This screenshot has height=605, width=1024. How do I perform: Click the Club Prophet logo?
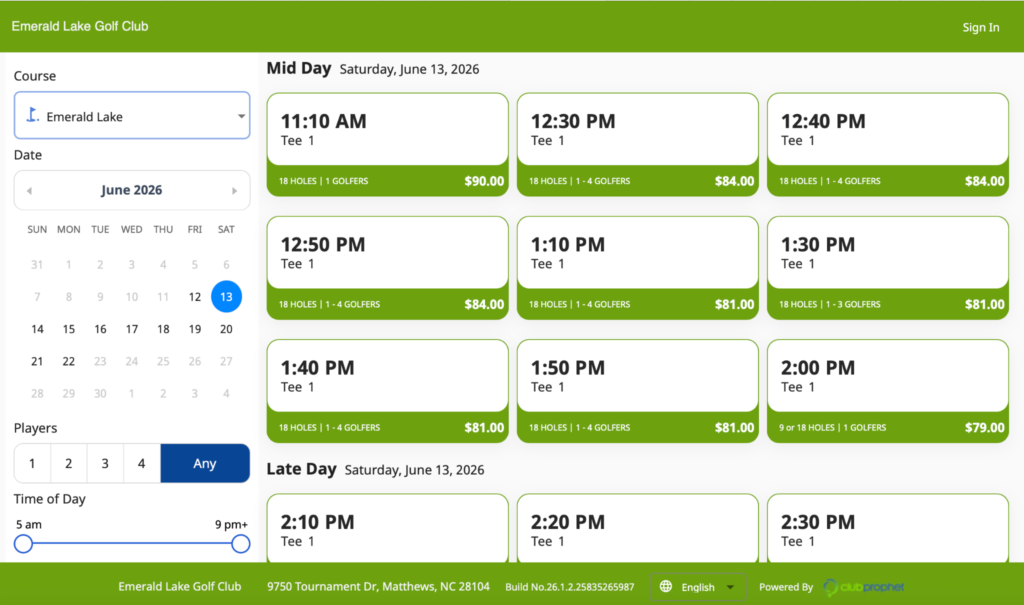click(864, 587)
